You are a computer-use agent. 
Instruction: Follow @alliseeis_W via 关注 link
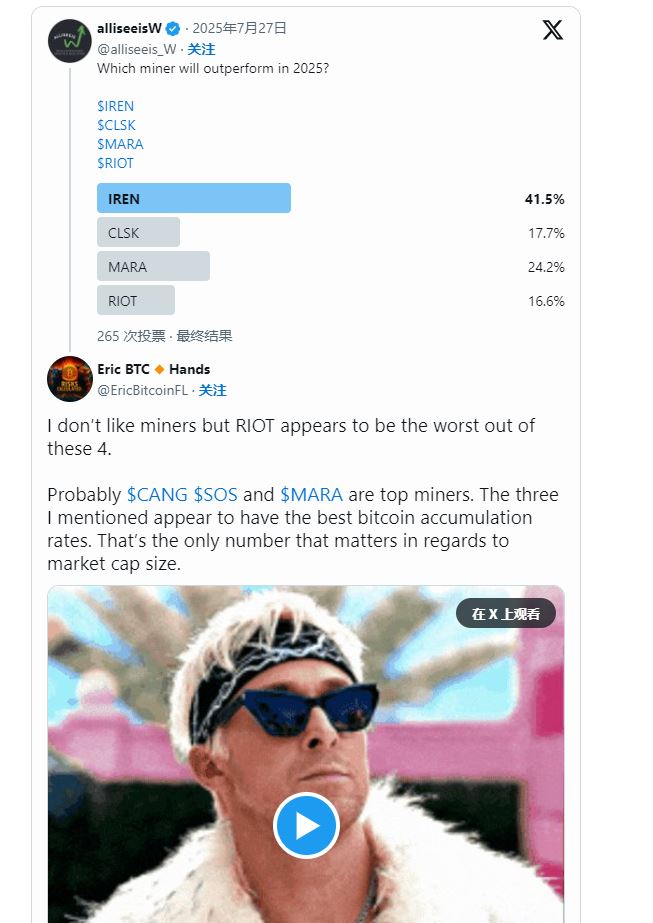click(x=201, y=49)
